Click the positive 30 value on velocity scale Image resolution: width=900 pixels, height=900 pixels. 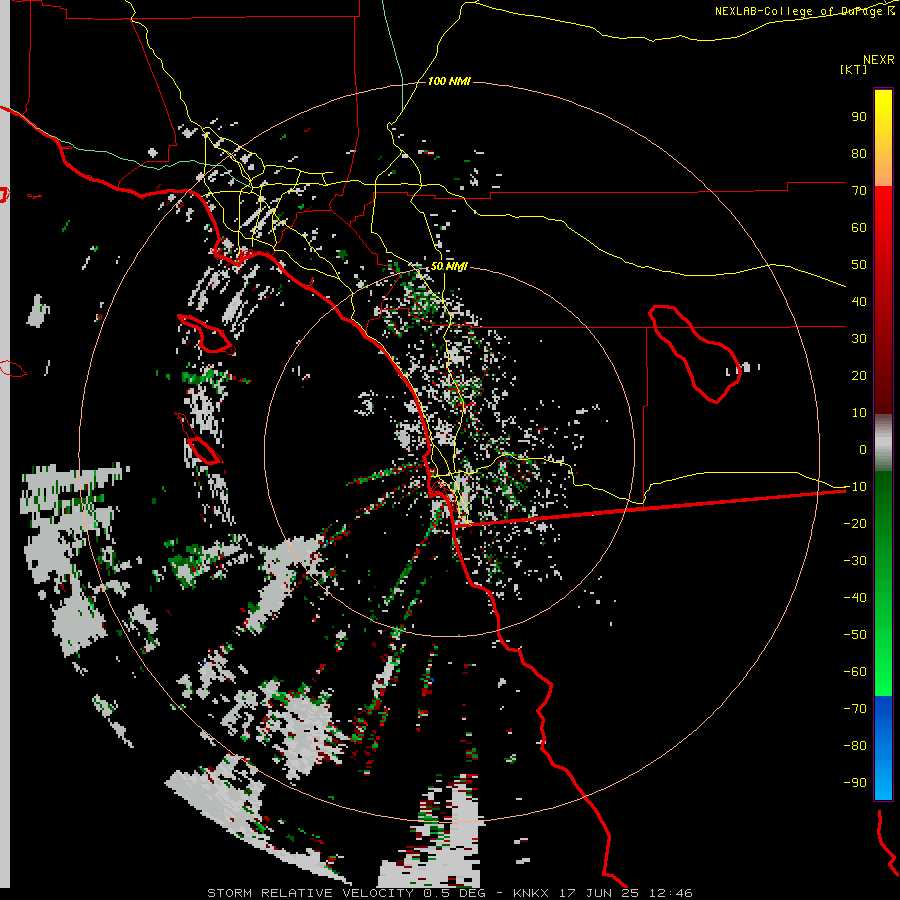point(859,339)
